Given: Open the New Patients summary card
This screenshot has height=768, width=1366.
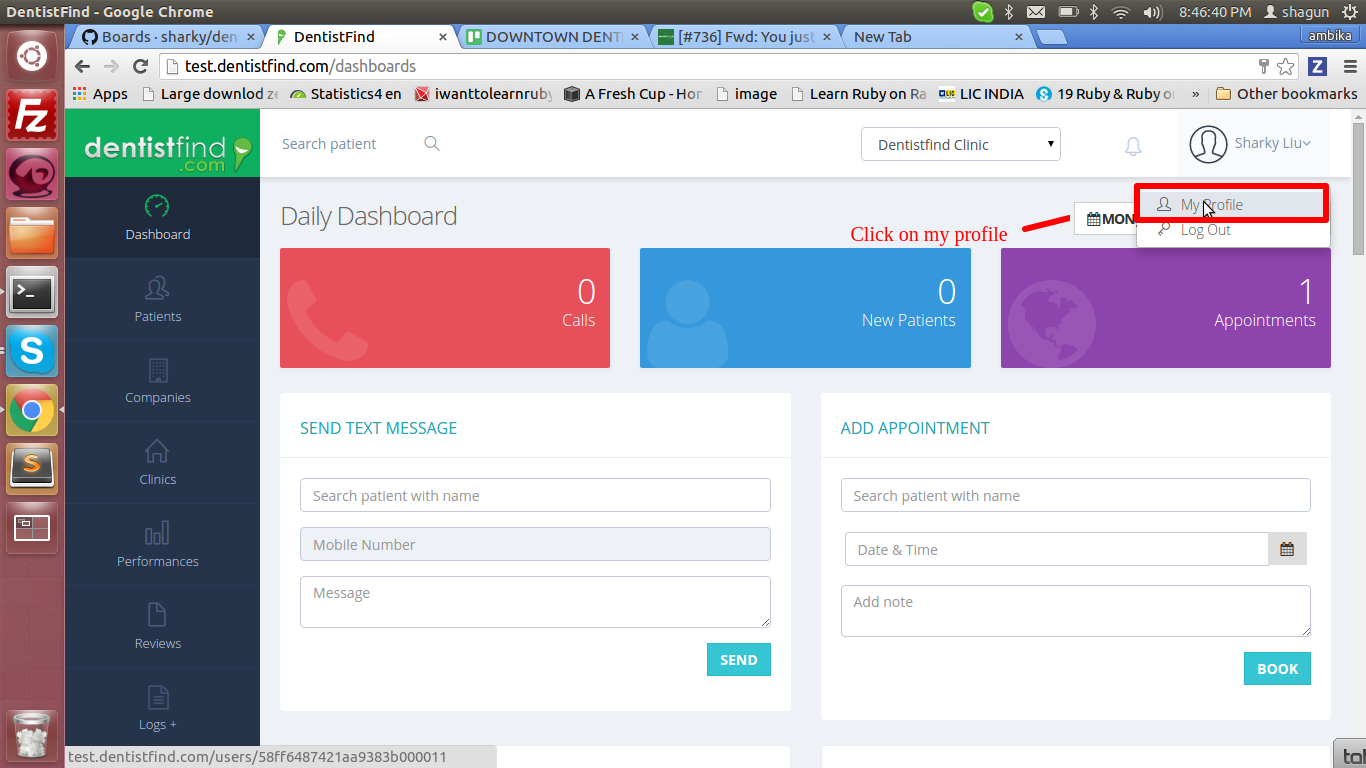Looking at the screenshot, I should pos(805,308).
